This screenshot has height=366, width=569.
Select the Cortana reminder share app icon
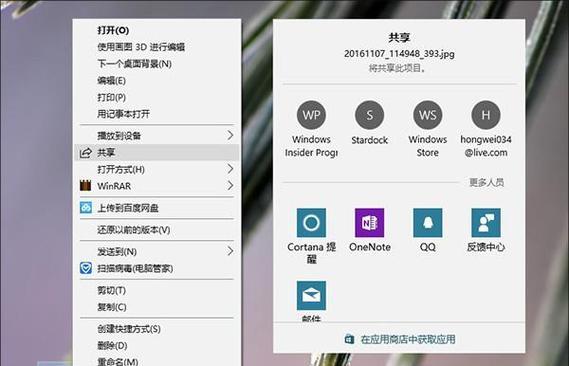pos(311,222)
